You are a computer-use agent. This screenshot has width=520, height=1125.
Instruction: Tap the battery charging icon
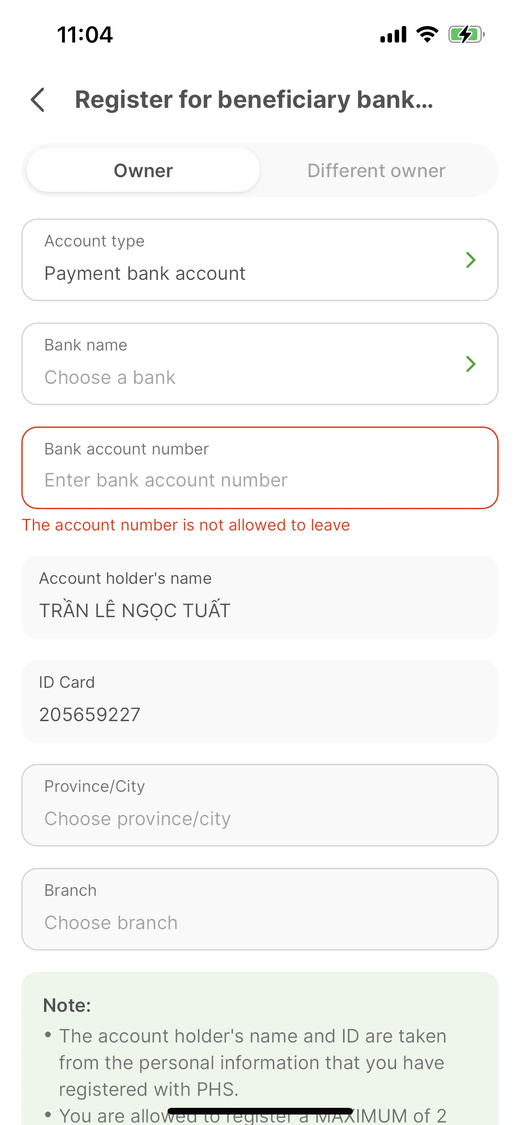[467, 34]
